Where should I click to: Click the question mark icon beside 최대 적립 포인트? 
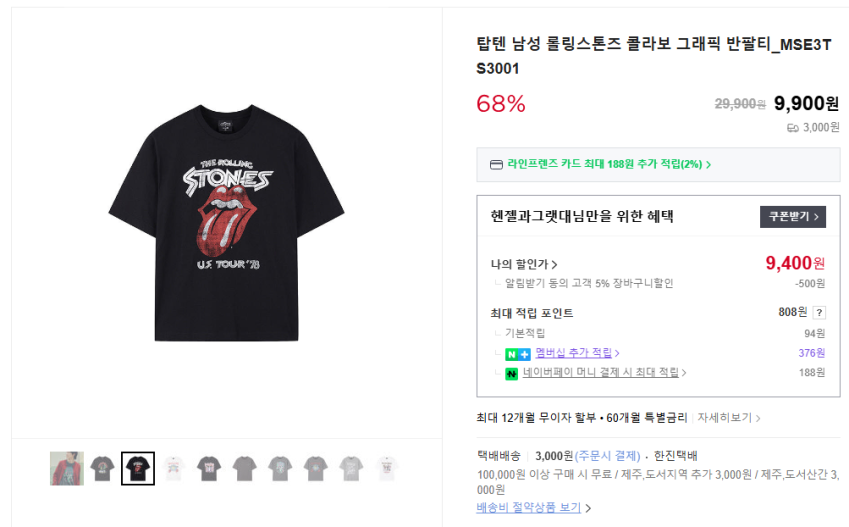pos(820,313)
